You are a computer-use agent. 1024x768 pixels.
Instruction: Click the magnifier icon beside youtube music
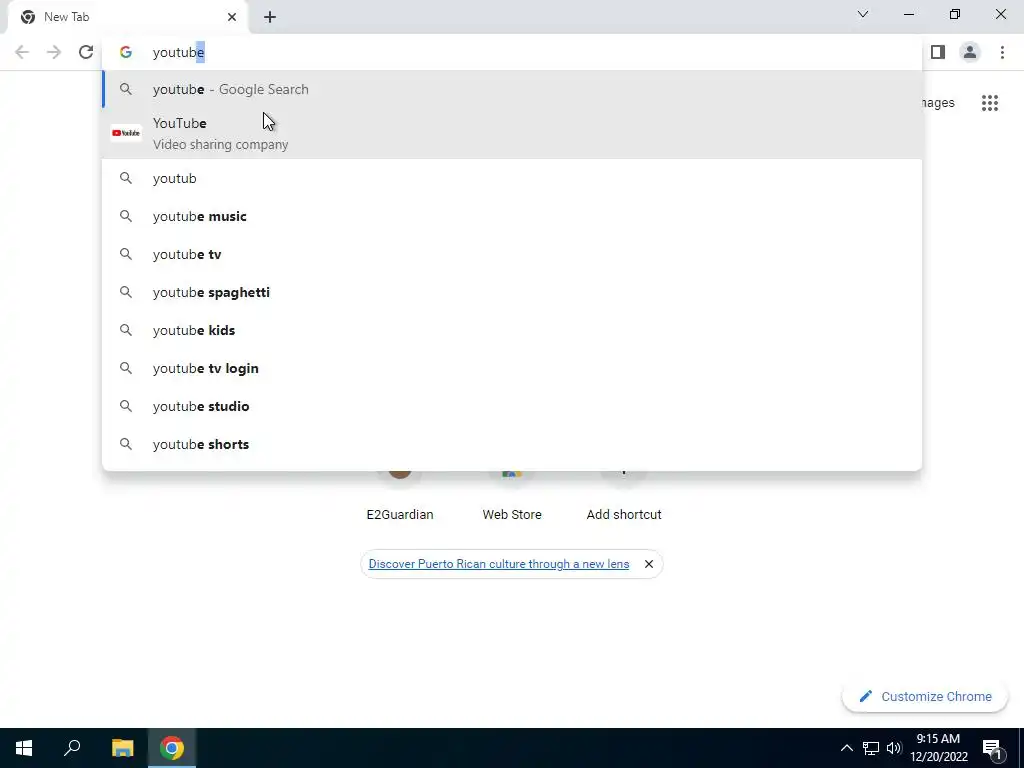click(125, 216)
